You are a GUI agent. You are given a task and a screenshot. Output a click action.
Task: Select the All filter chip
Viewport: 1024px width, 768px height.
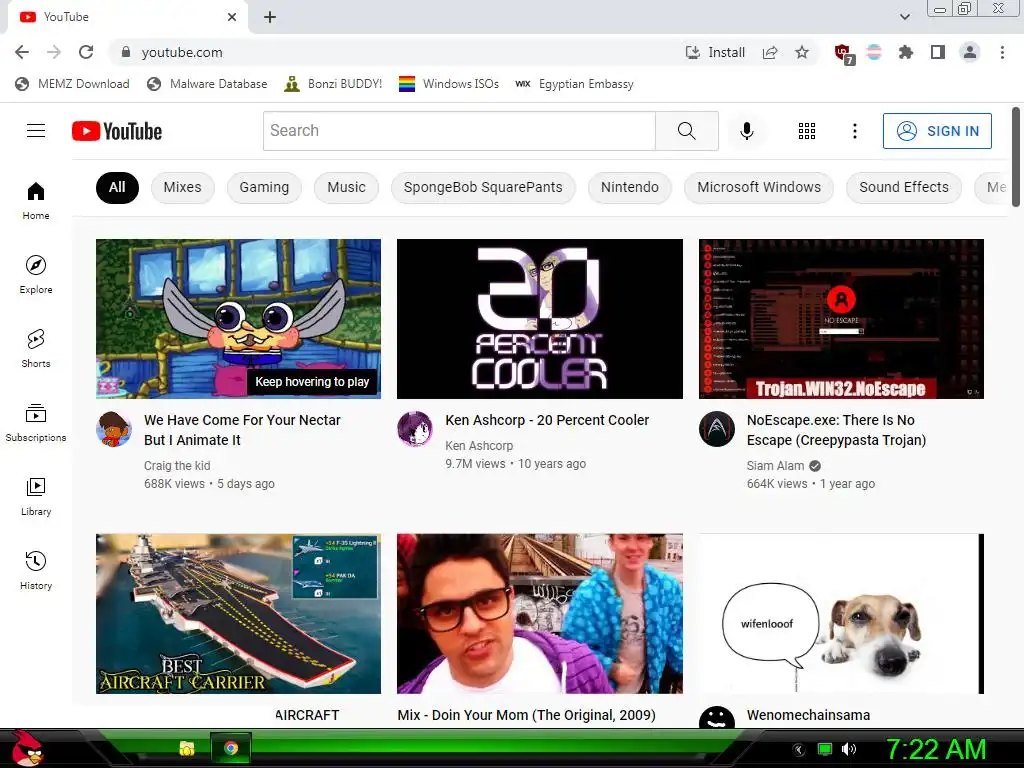tap(117, 187)
